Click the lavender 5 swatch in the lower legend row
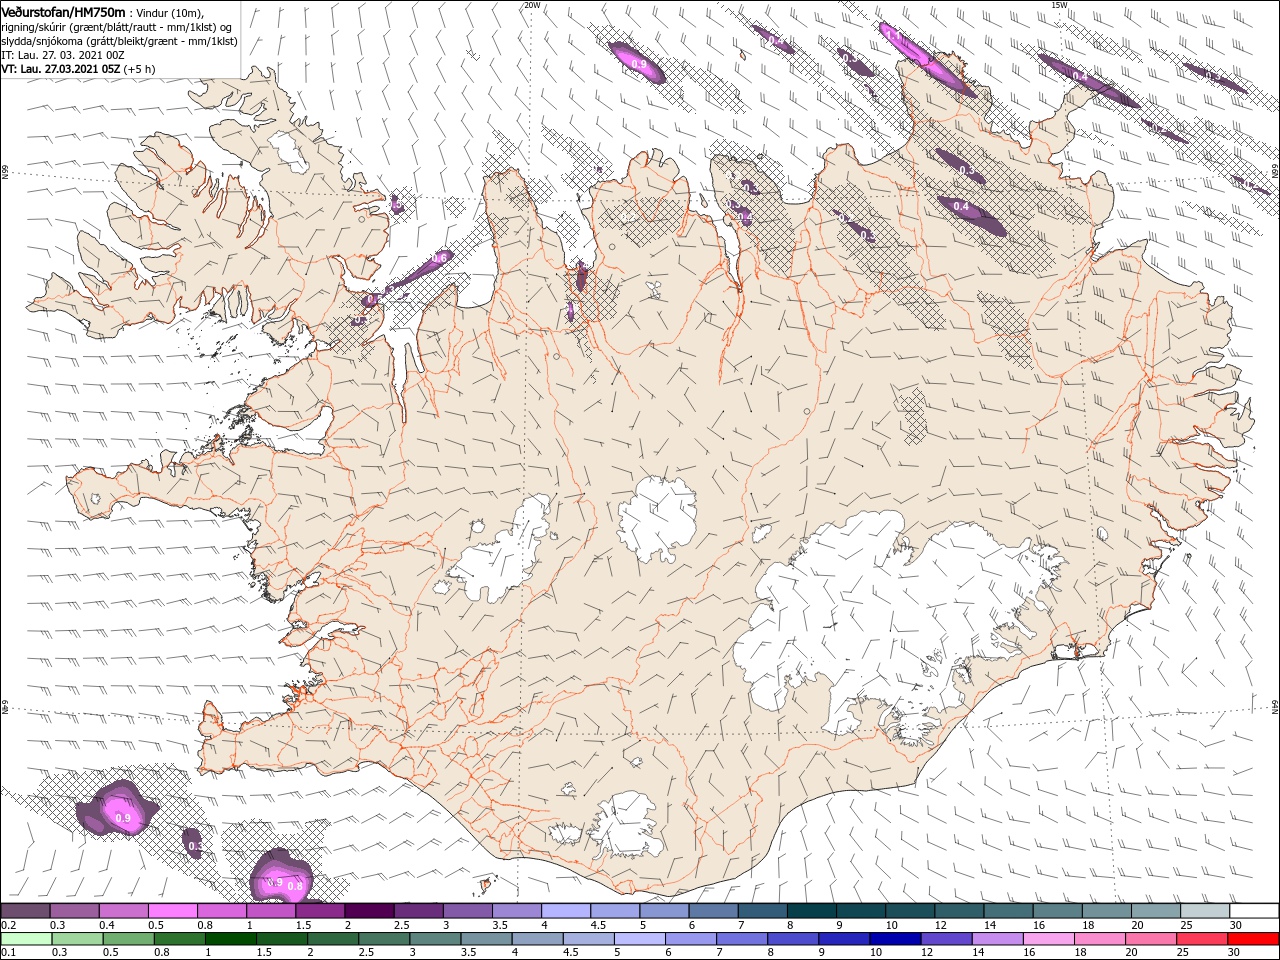 click(x=639, y=938)
